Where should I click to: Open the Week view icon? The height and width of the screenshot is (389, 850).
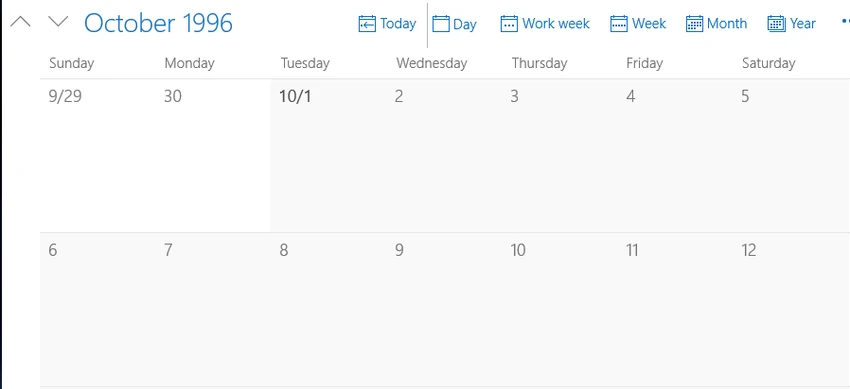click(619, 24)
